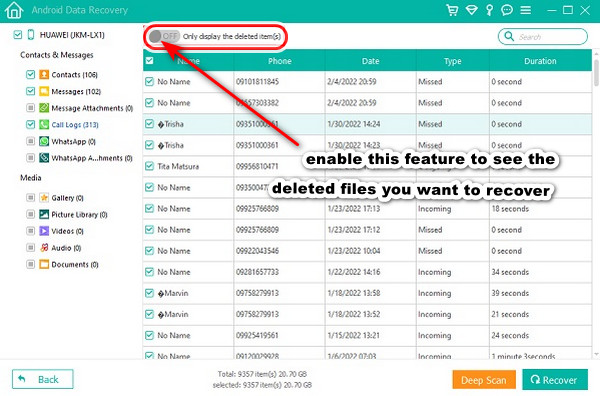The image size is (600, 396).
Task: Select Audio (0) category
Action: click(66, 248)
